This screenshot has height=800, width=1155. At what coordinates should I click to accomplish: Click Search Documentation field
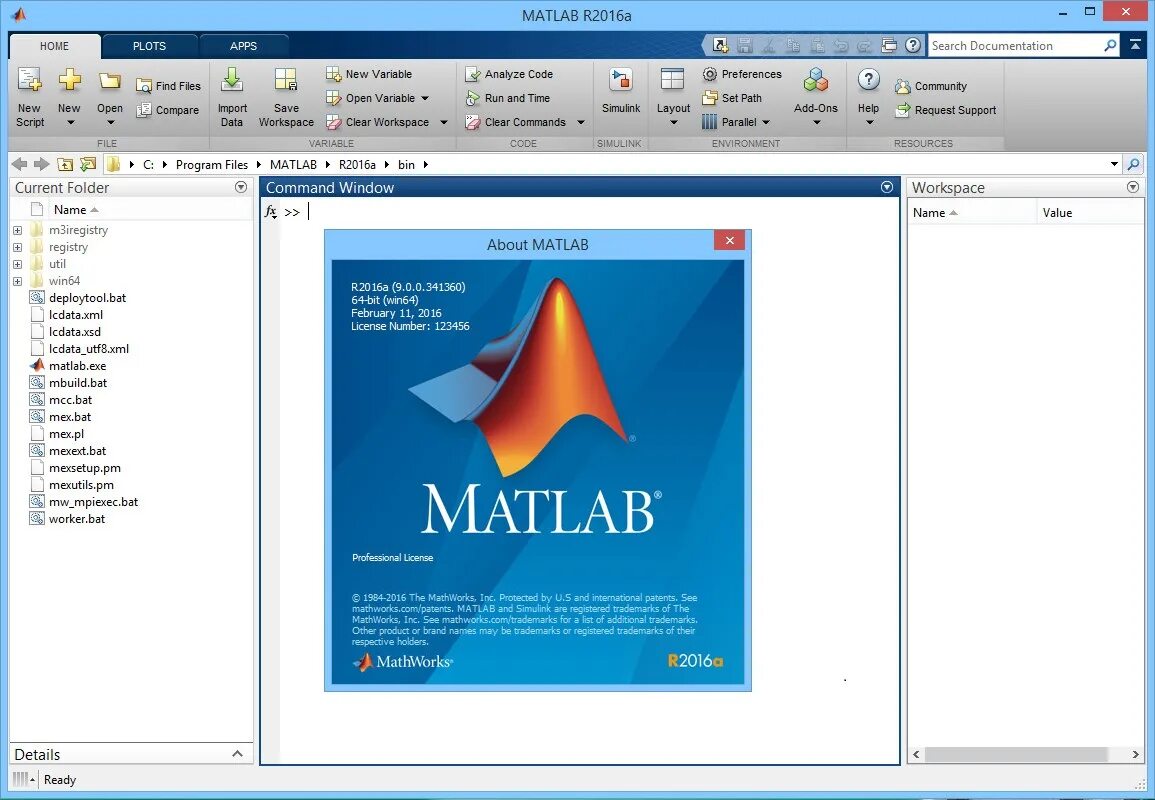point(1015,46)
